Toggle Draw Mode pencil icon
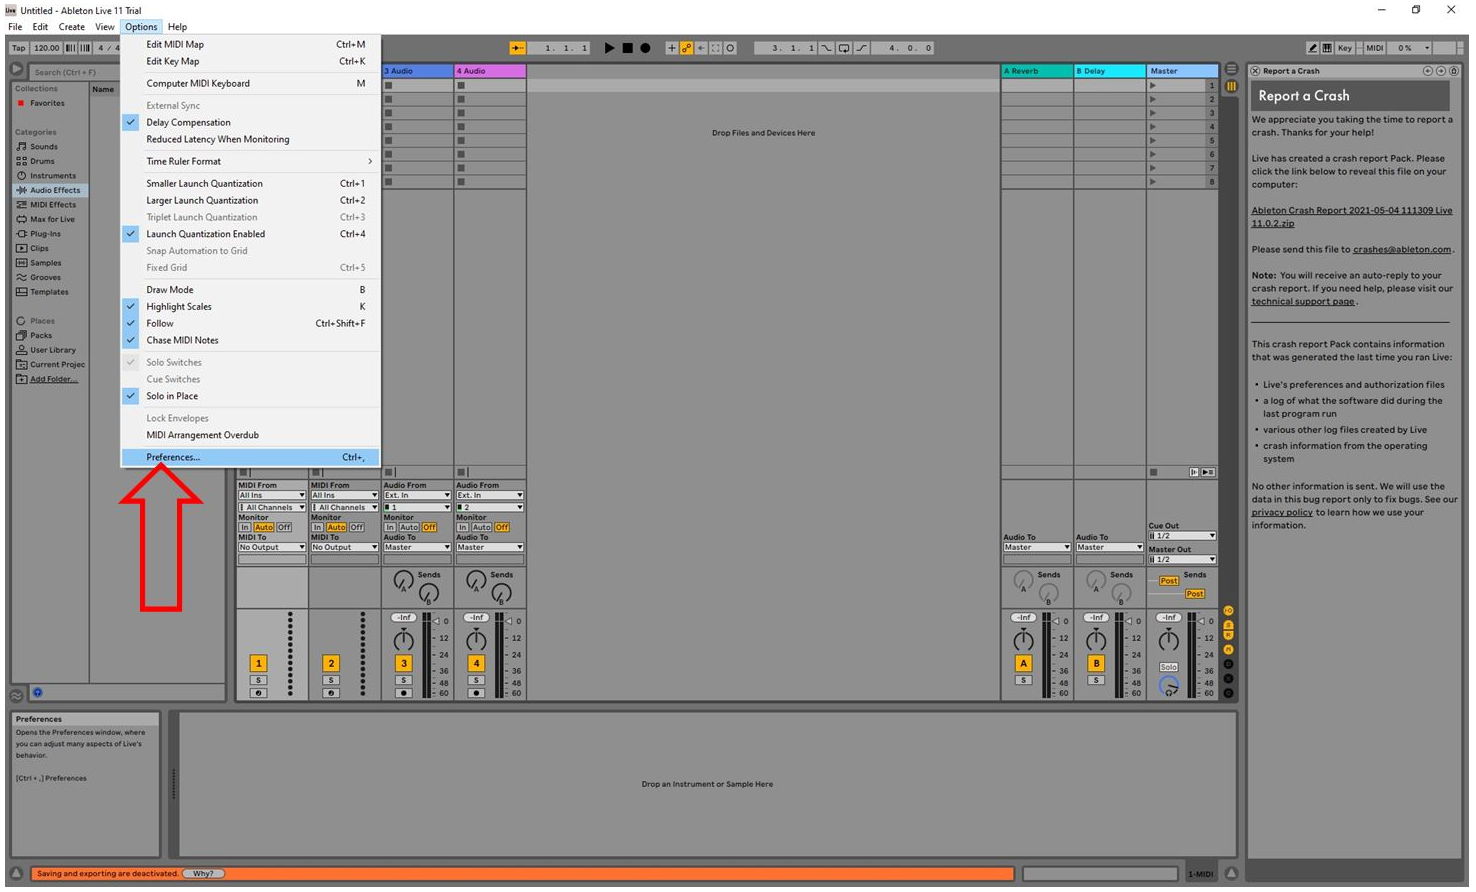 click(1312, 48)
